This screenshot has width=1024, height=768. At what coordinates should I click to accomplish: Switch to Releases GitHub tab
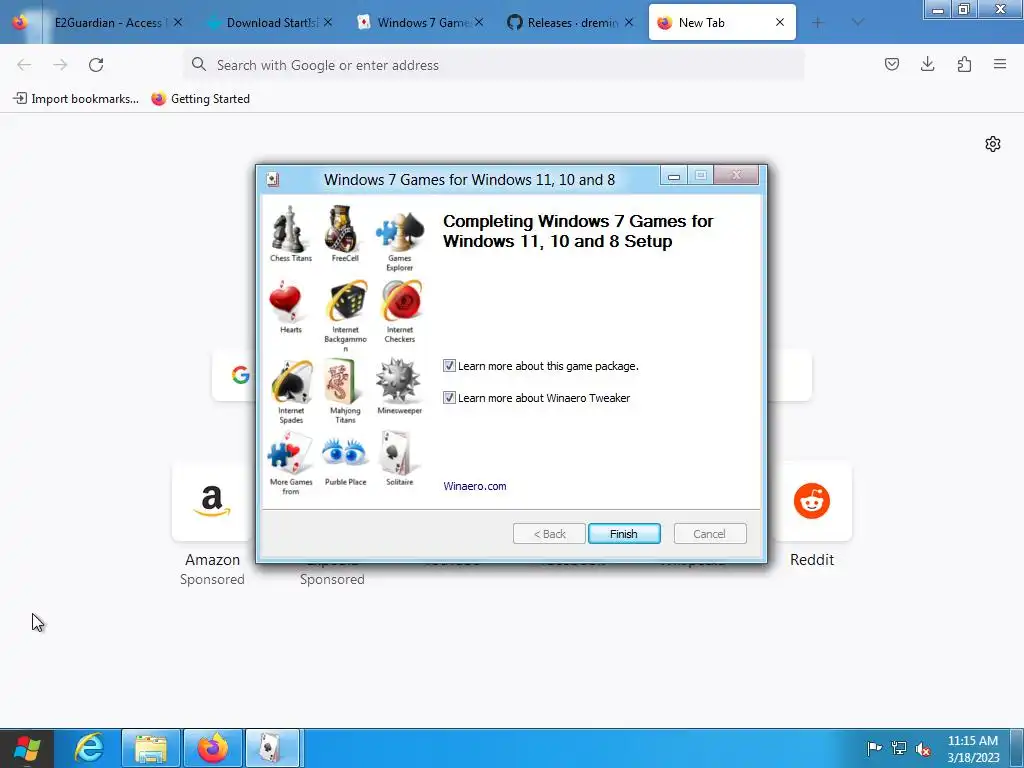point(570,23)
